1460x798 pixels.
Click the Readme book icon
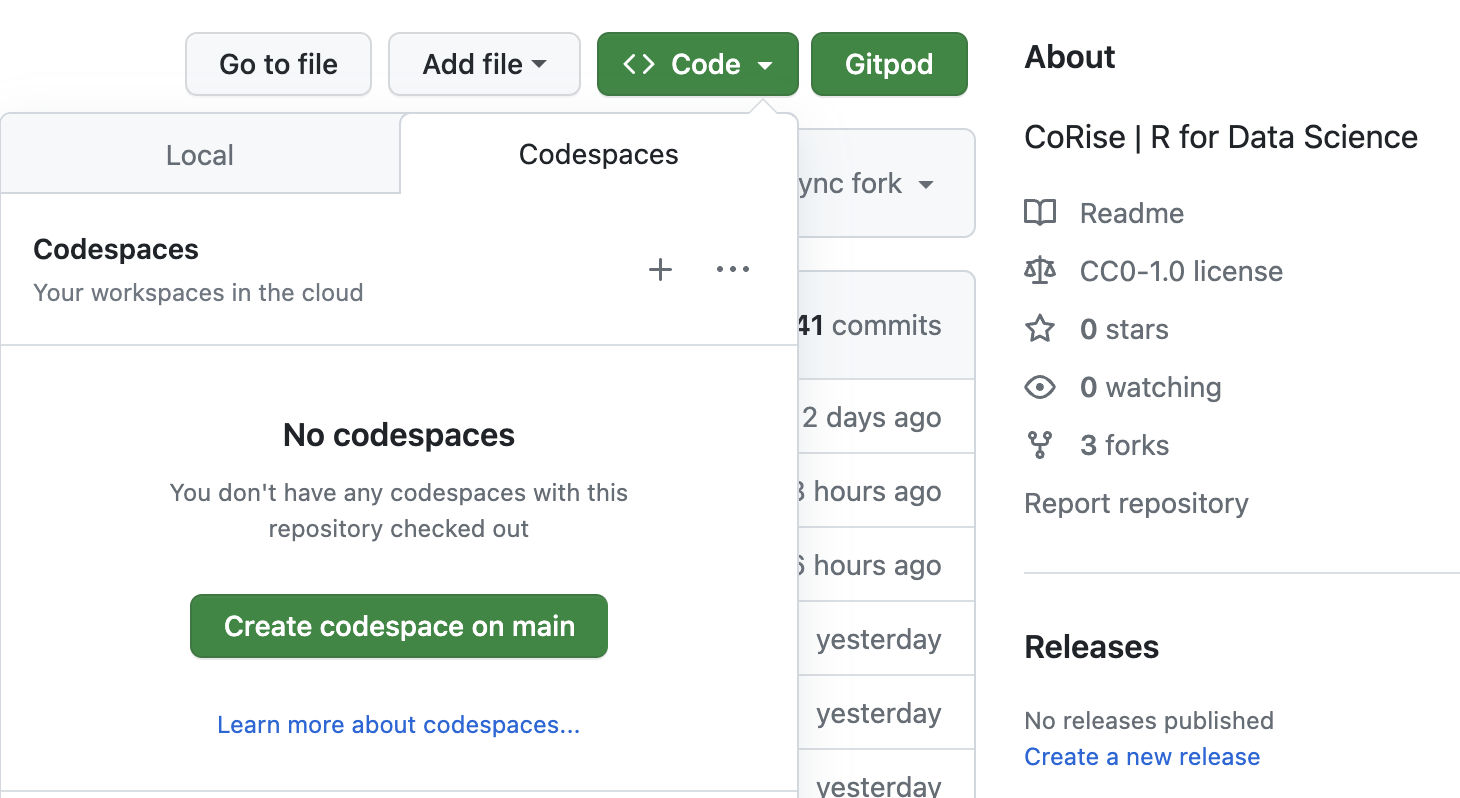(1040, 213)
